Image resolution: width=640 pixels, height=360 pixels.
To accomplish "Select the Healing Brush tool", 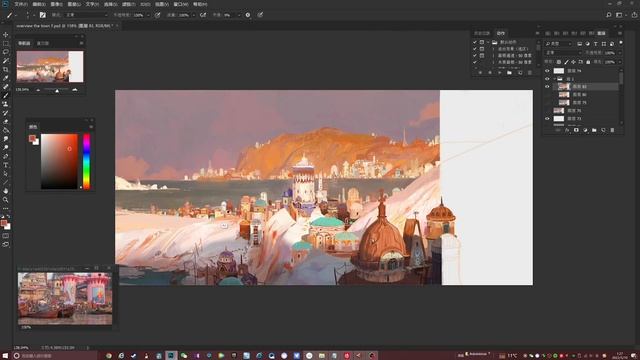I will [x=6, y=87].
